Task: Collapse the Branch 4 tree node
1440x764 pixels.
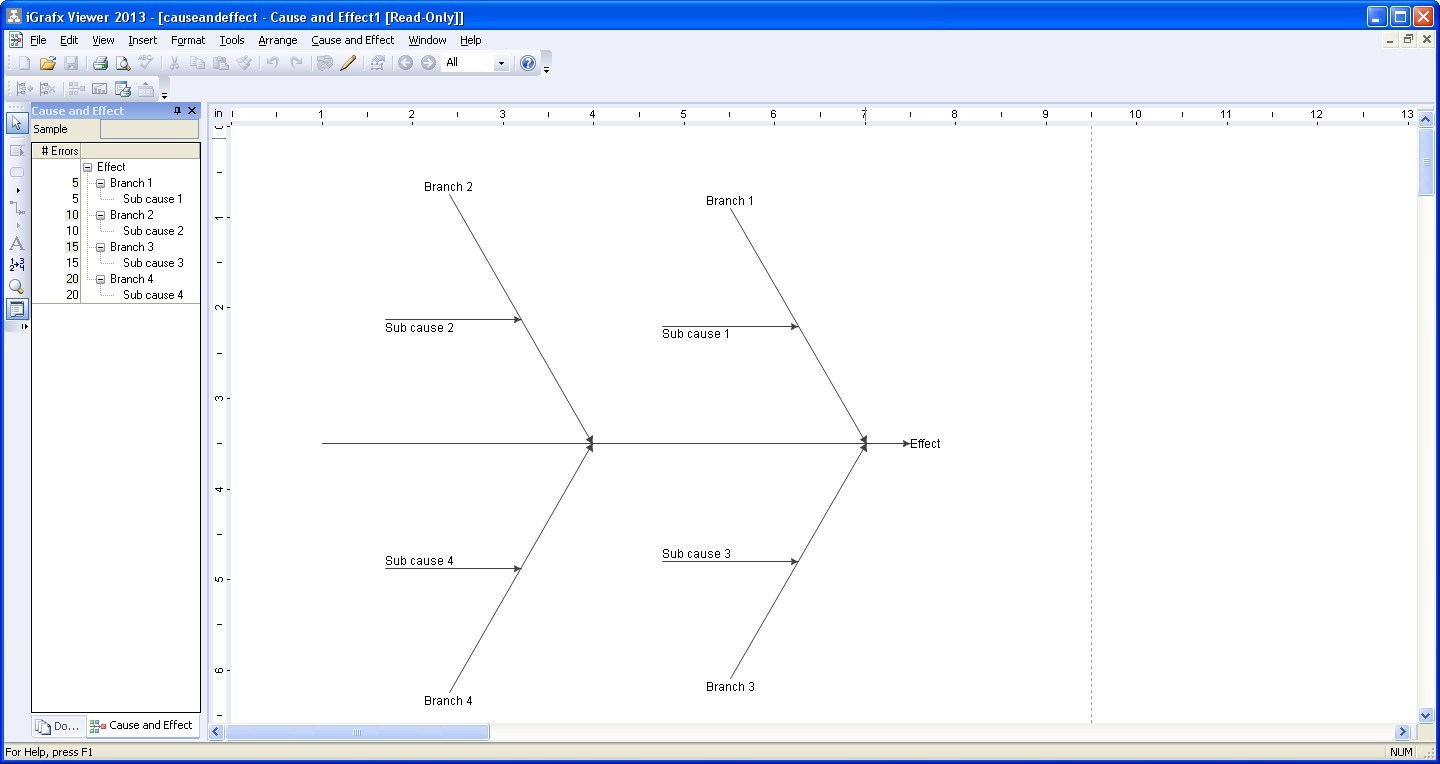Action: click(100, 279)
